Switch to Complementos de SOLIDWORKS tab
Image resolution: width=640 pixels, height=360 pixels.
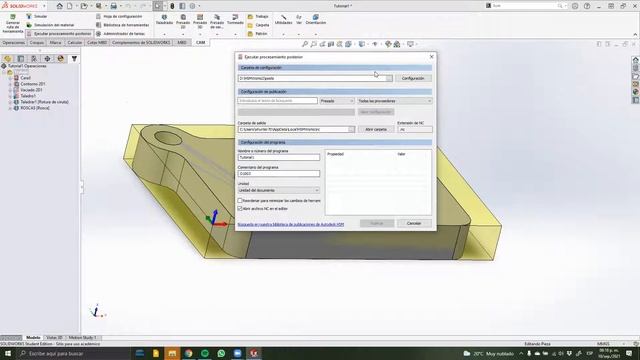pyautogui.click(x=141, y=42)
